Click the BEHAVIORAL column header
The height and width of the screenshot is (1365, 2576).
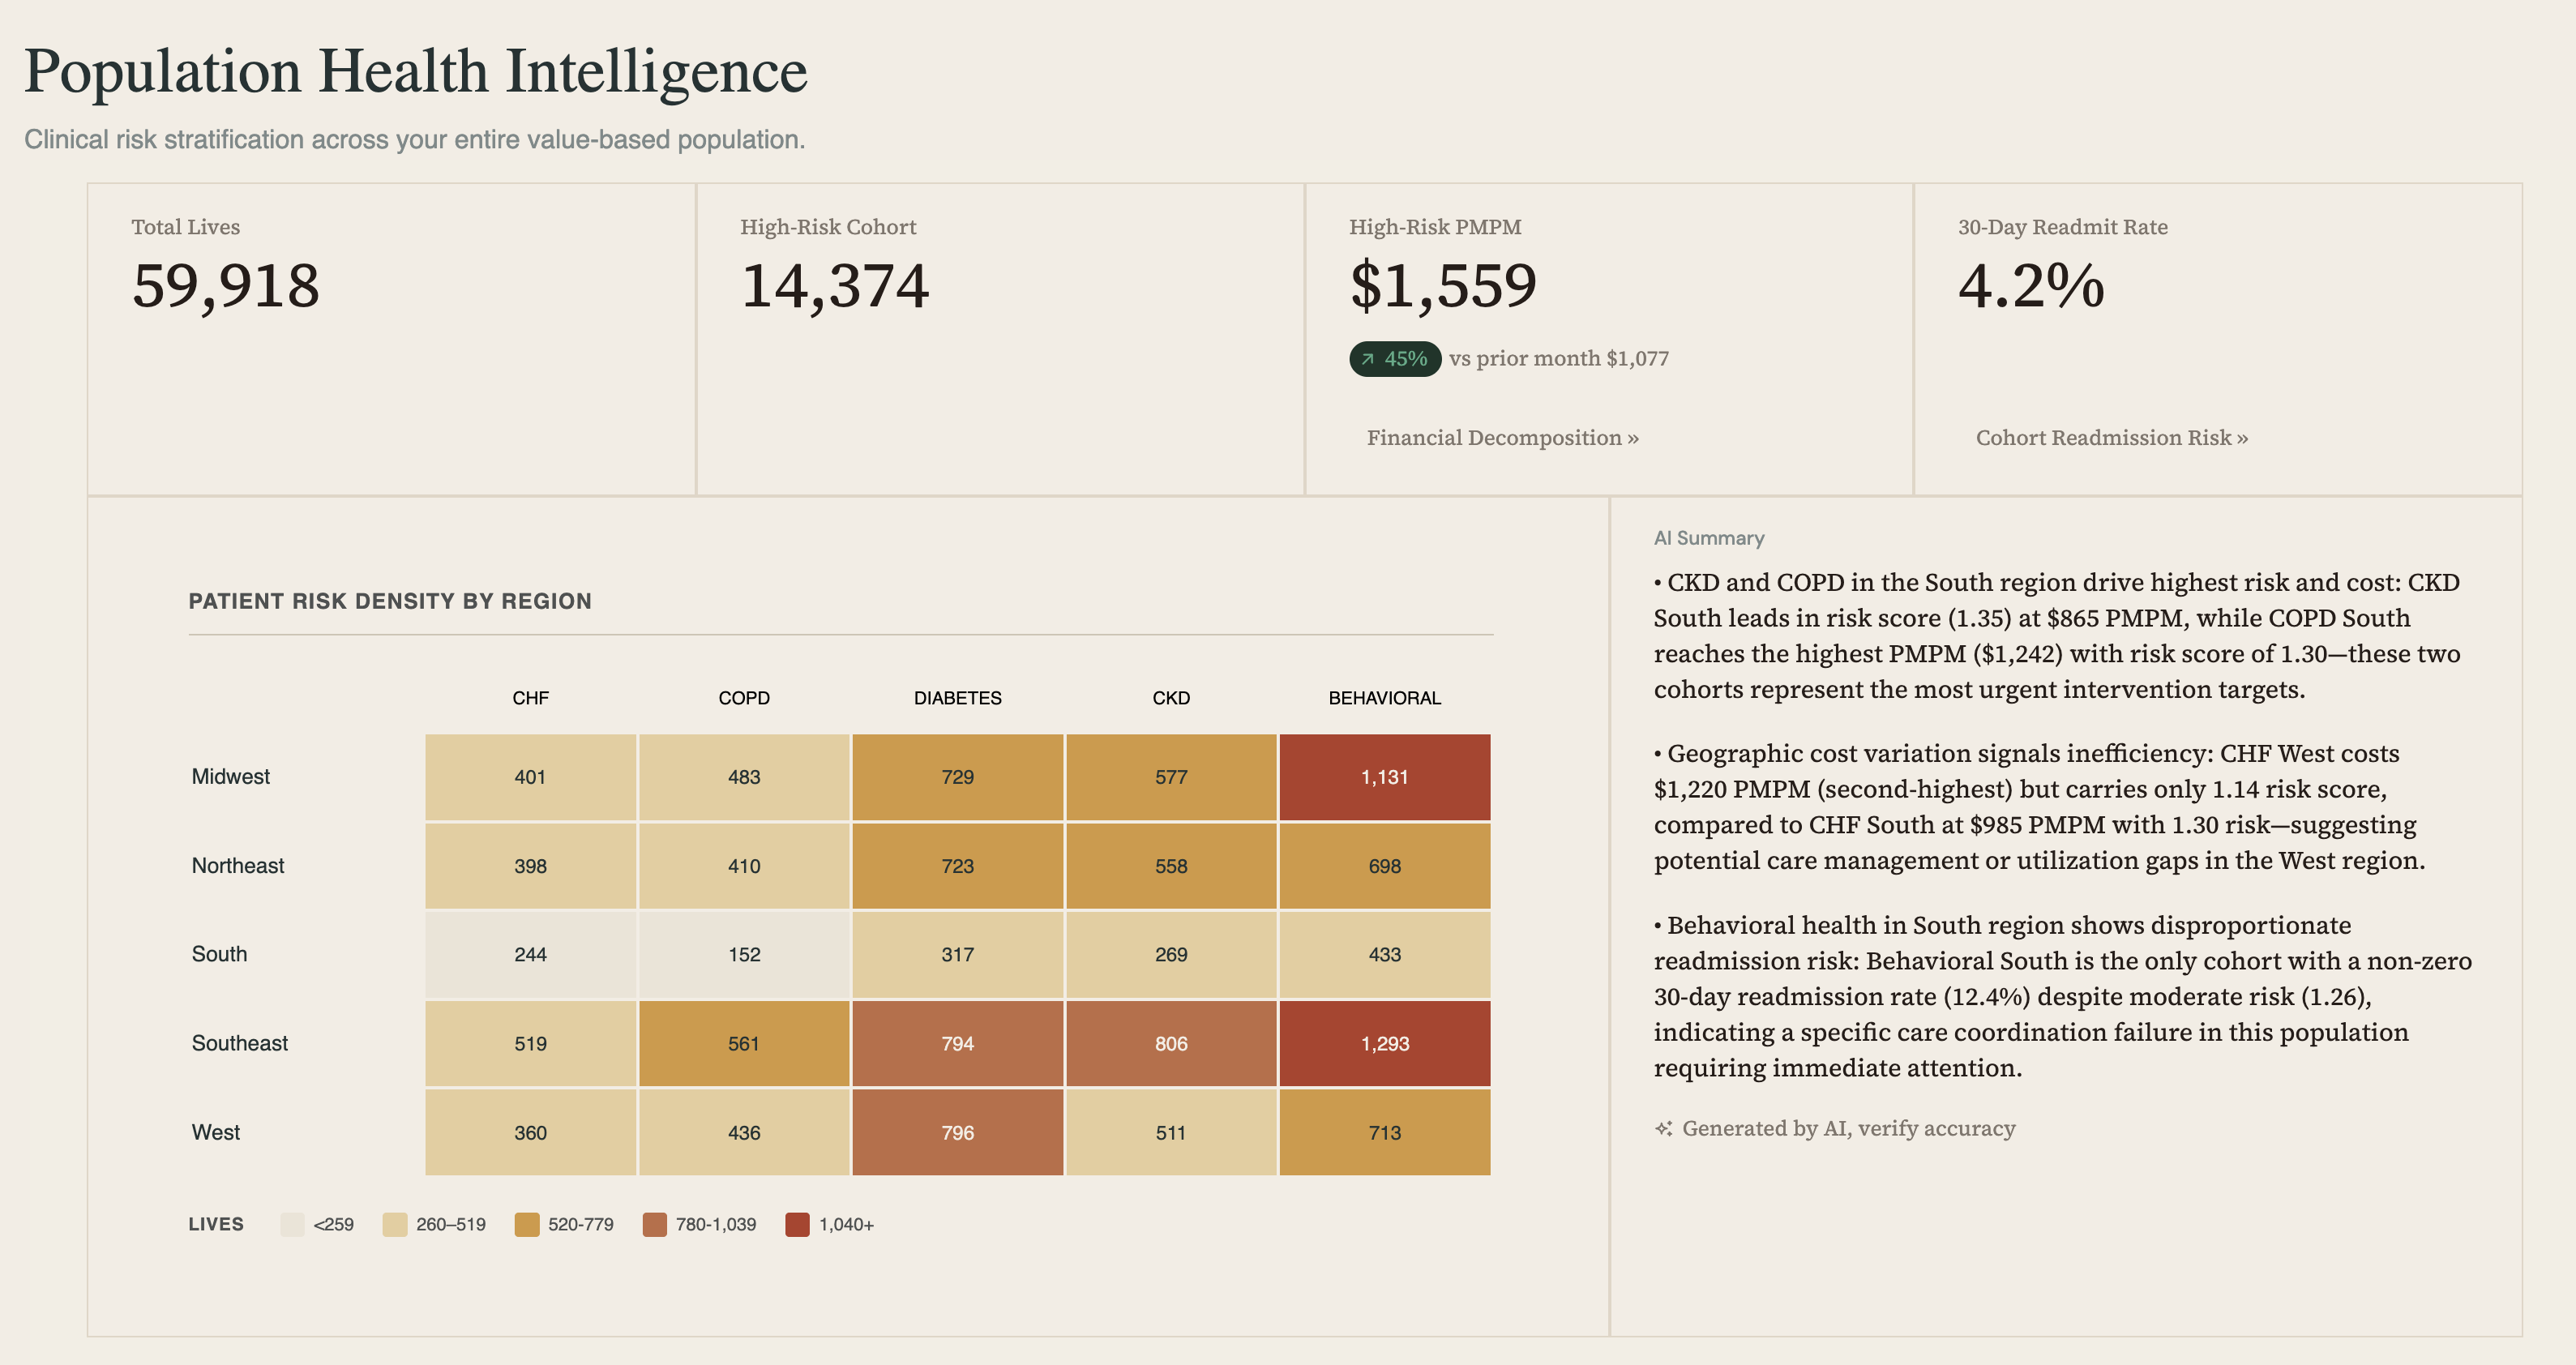[1385, 698]
